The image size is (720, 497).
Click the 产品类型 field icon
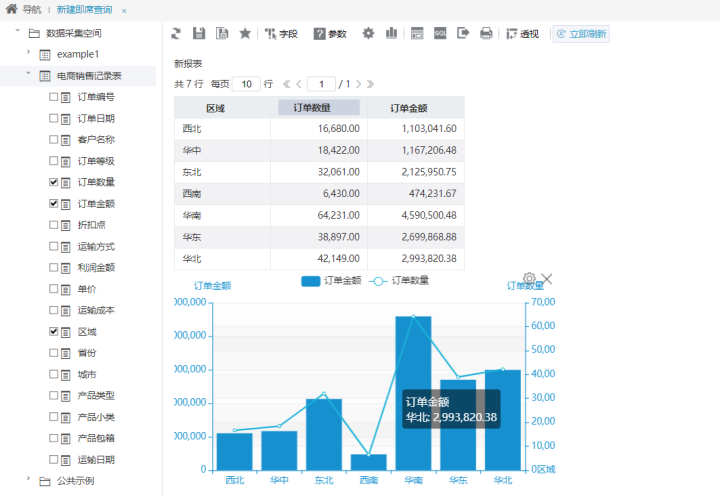pos(66,395)
